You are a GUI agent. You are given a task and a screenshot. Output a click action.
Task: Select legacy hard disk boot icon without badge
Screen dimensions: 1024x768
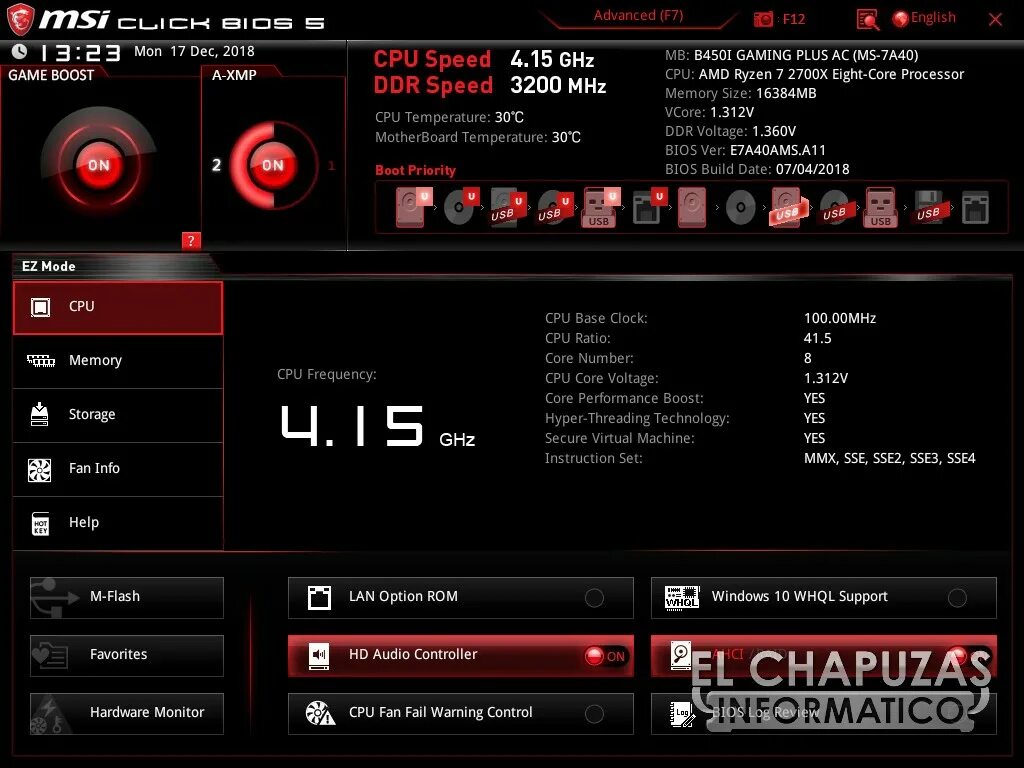(x=692, y=208)
